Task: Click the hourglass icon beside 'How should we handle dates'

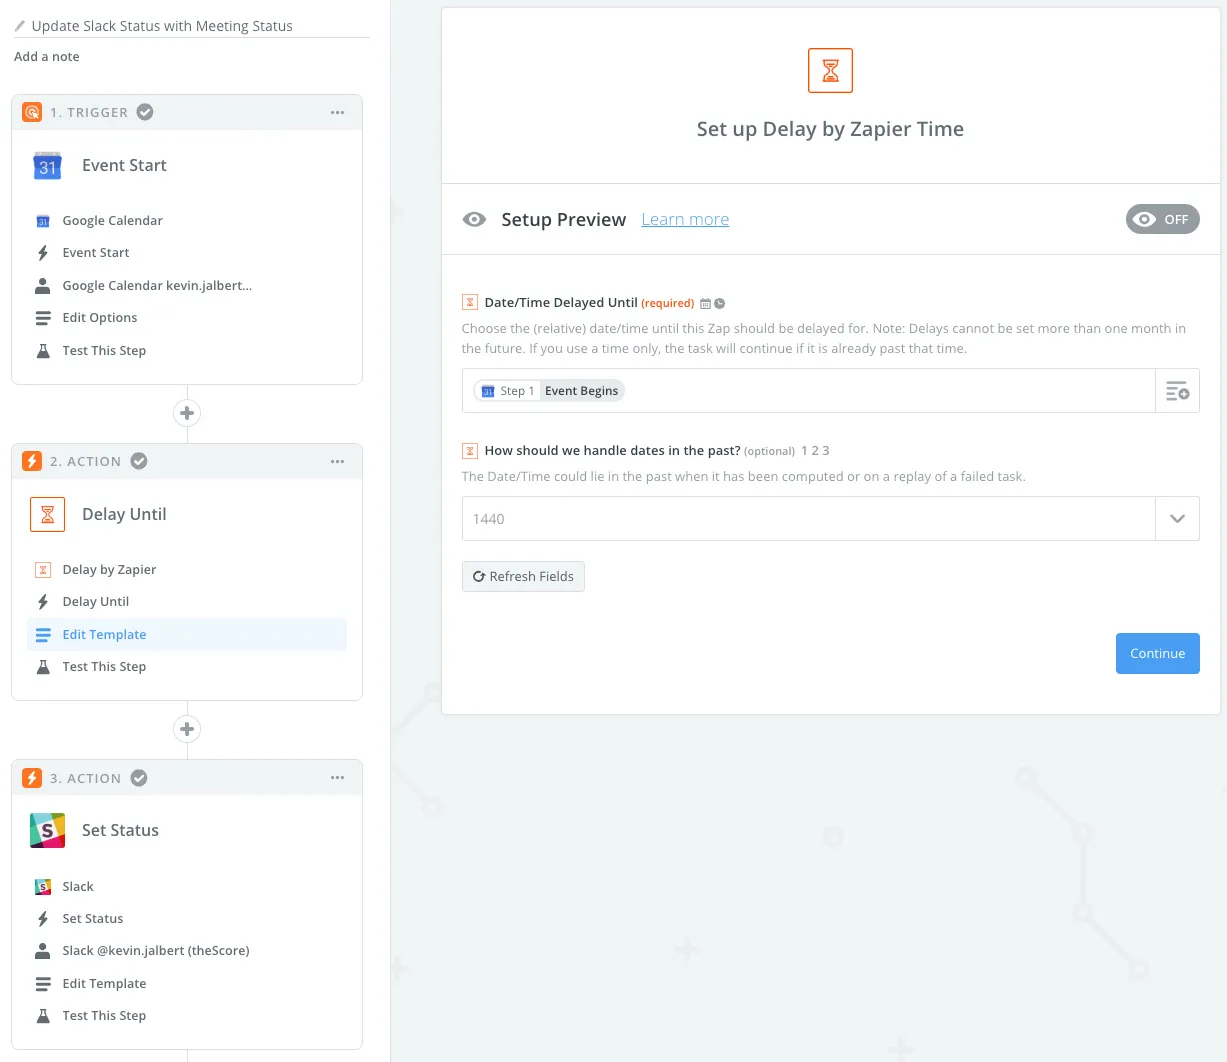Action: [470, 451]
